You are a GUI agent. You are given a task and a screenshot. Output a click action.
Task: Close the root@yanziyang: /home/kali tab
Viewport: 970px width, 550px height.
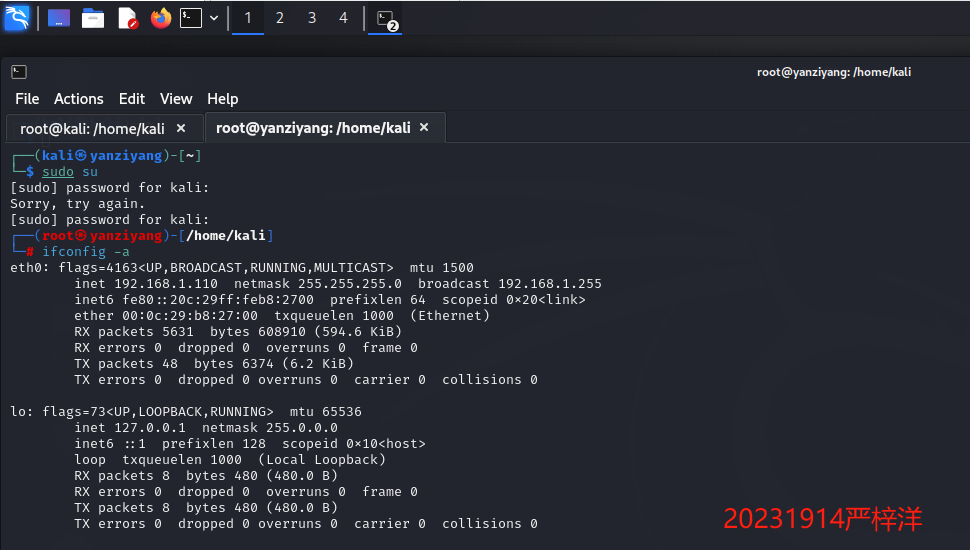tap(424, 127)
